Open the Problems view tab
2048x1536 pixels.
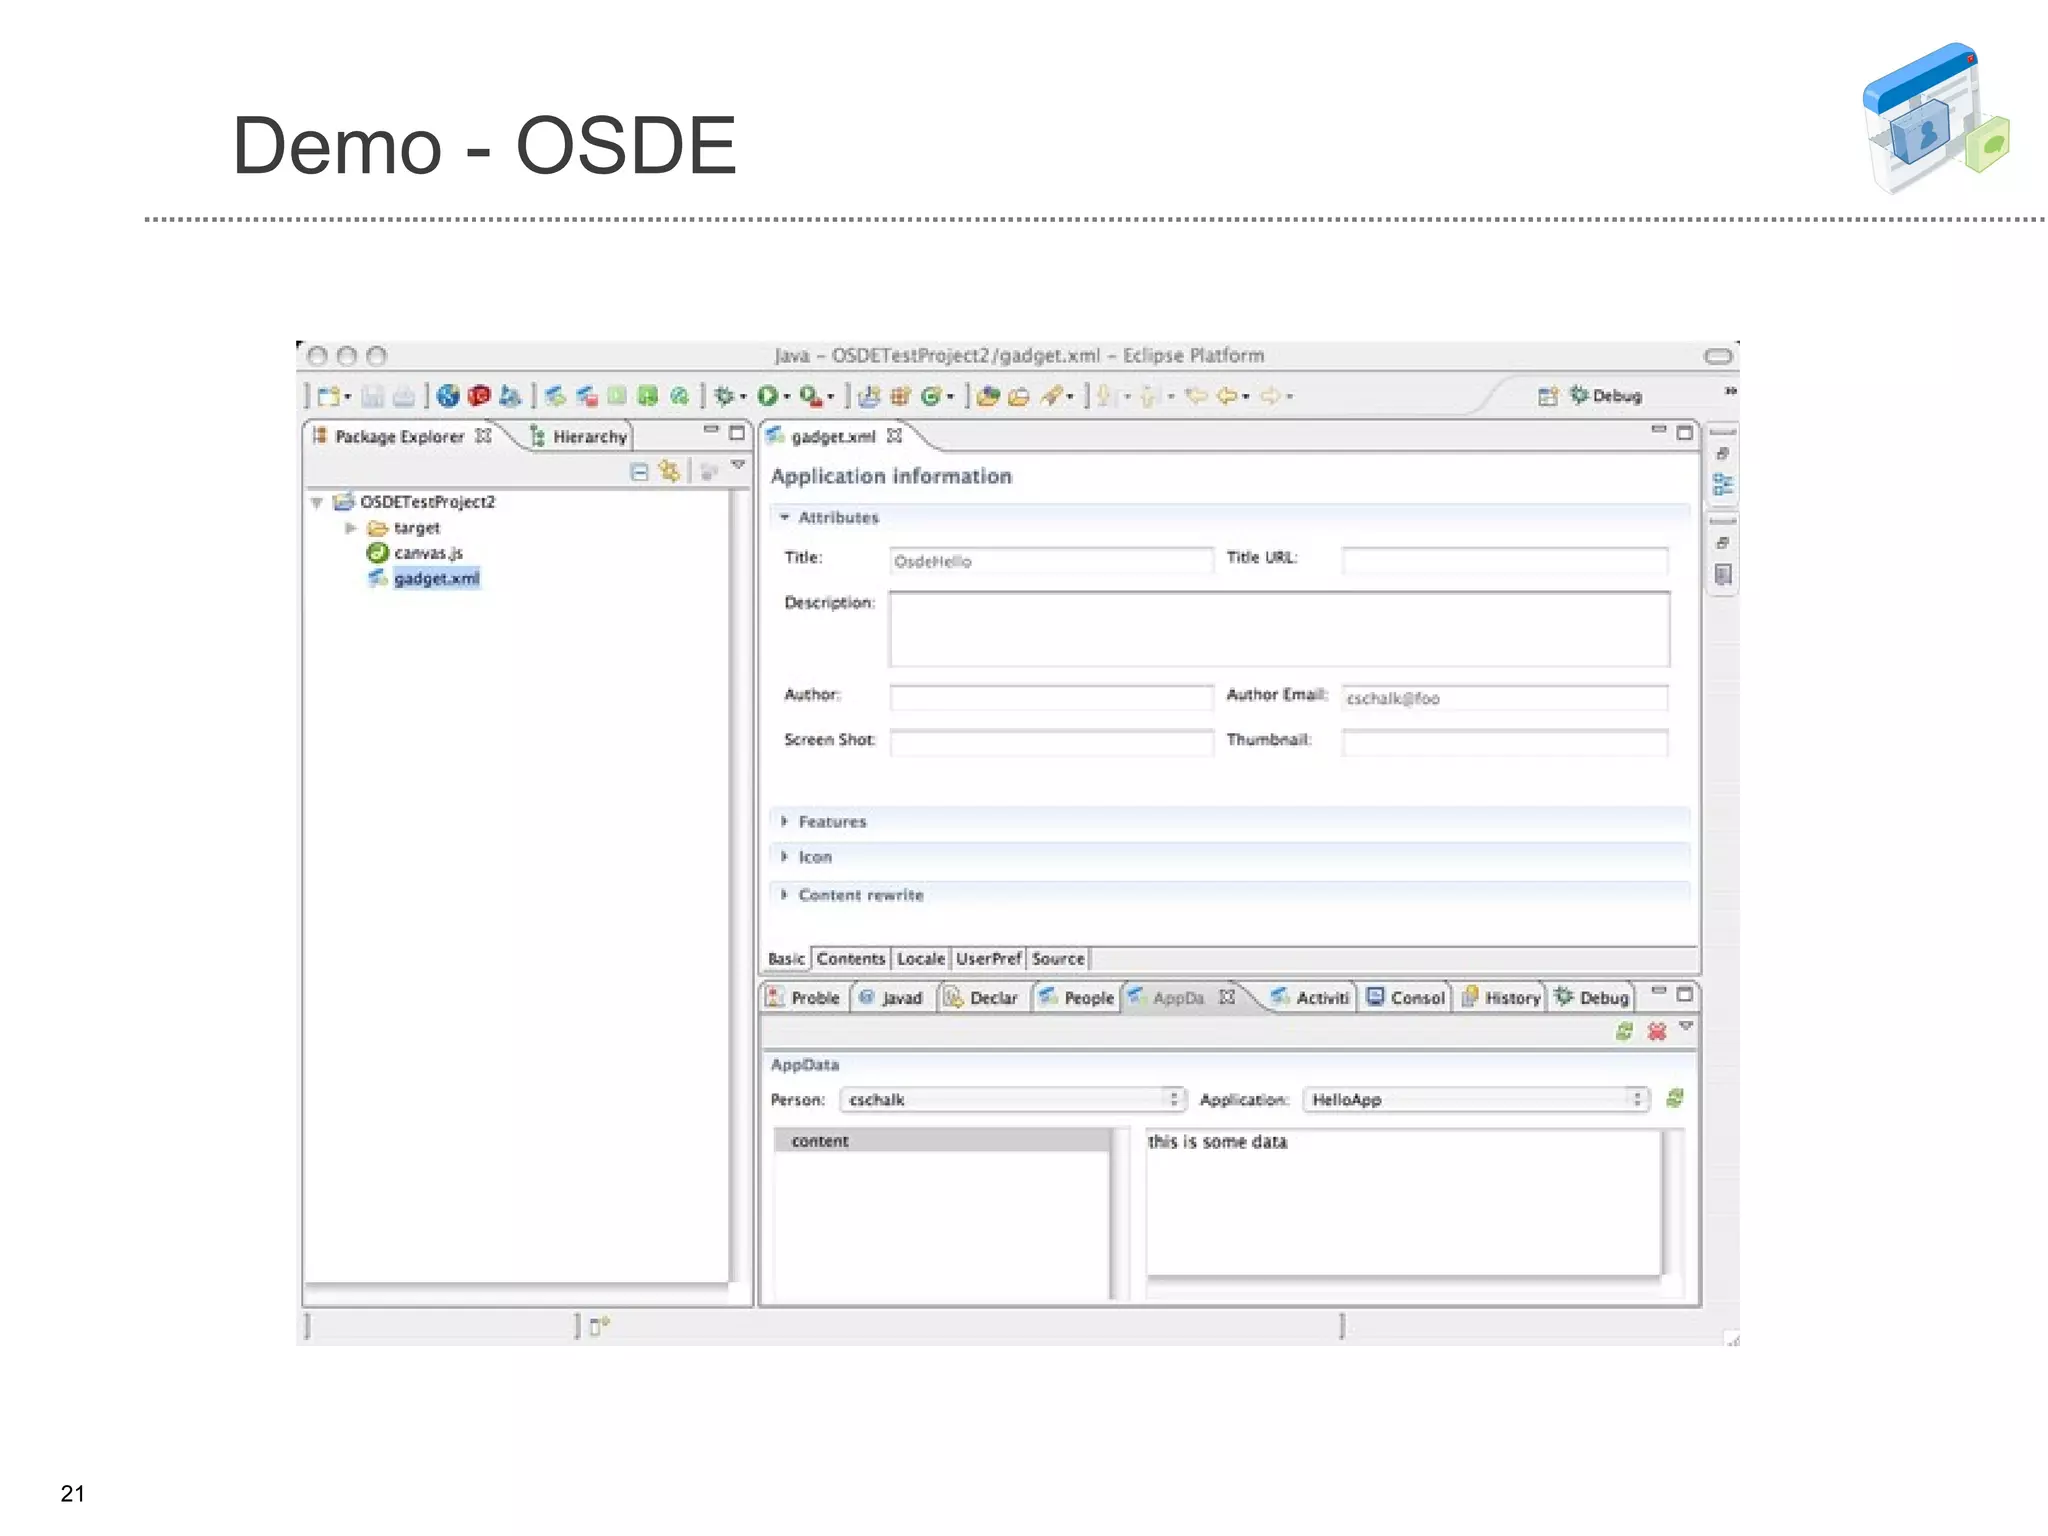point(805,998)
